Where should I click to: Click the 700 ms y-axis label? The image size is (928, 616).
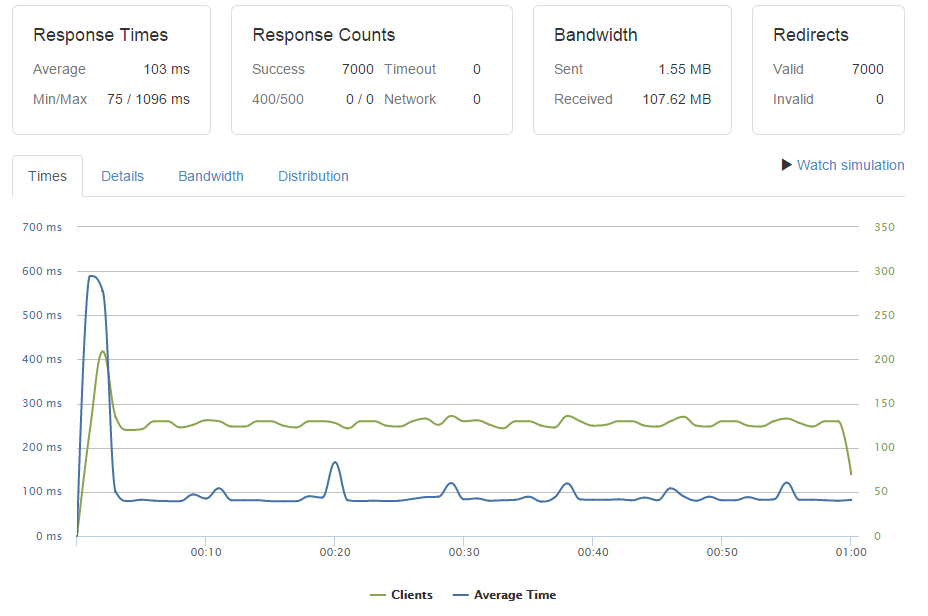[x=42, y=227]
